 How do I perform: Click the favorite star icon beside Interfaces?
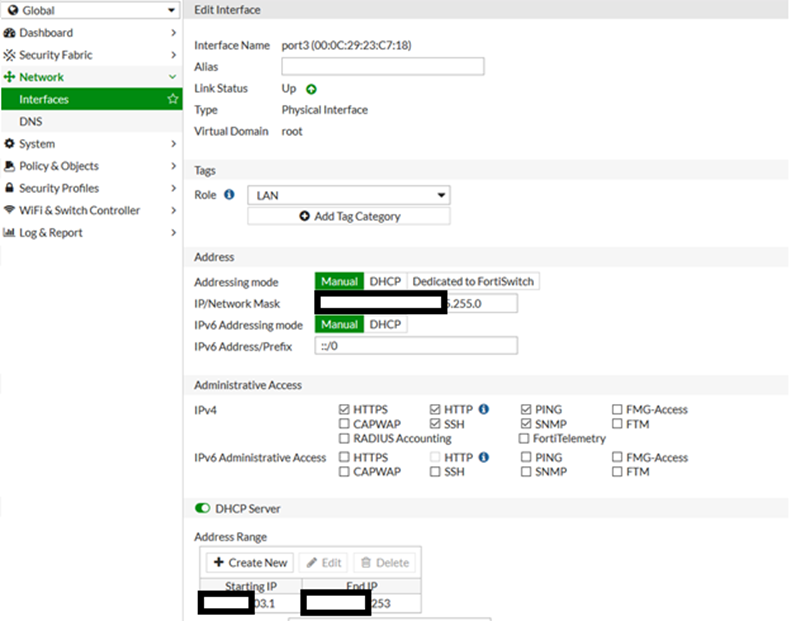173,100
